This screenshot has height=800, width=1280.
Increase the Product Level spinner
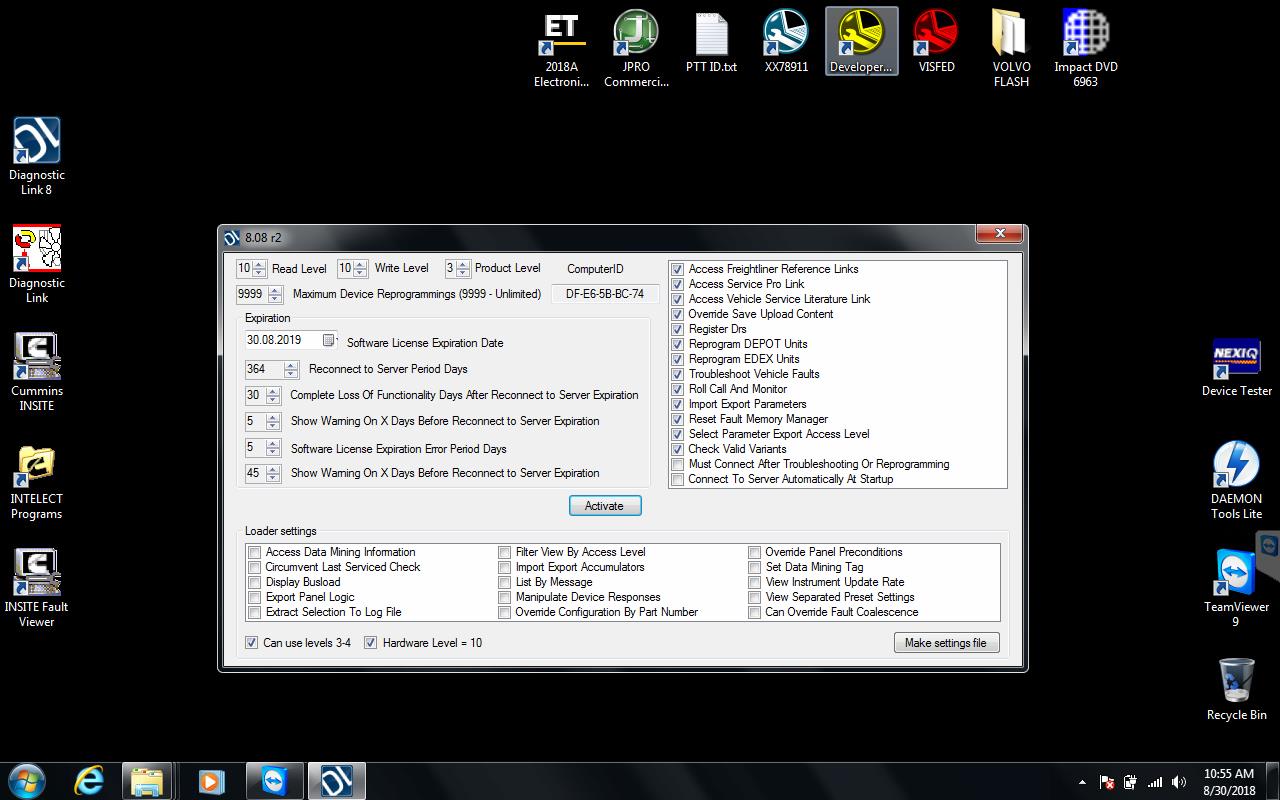[463, 265]
